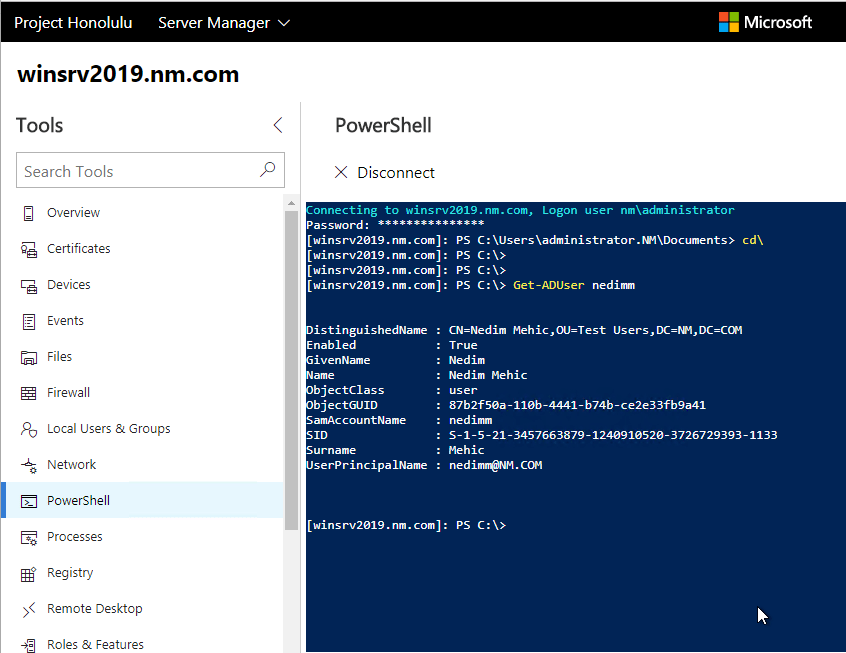
Task: Click the Search Tools magnifier icon
Action: pos(267,170)
